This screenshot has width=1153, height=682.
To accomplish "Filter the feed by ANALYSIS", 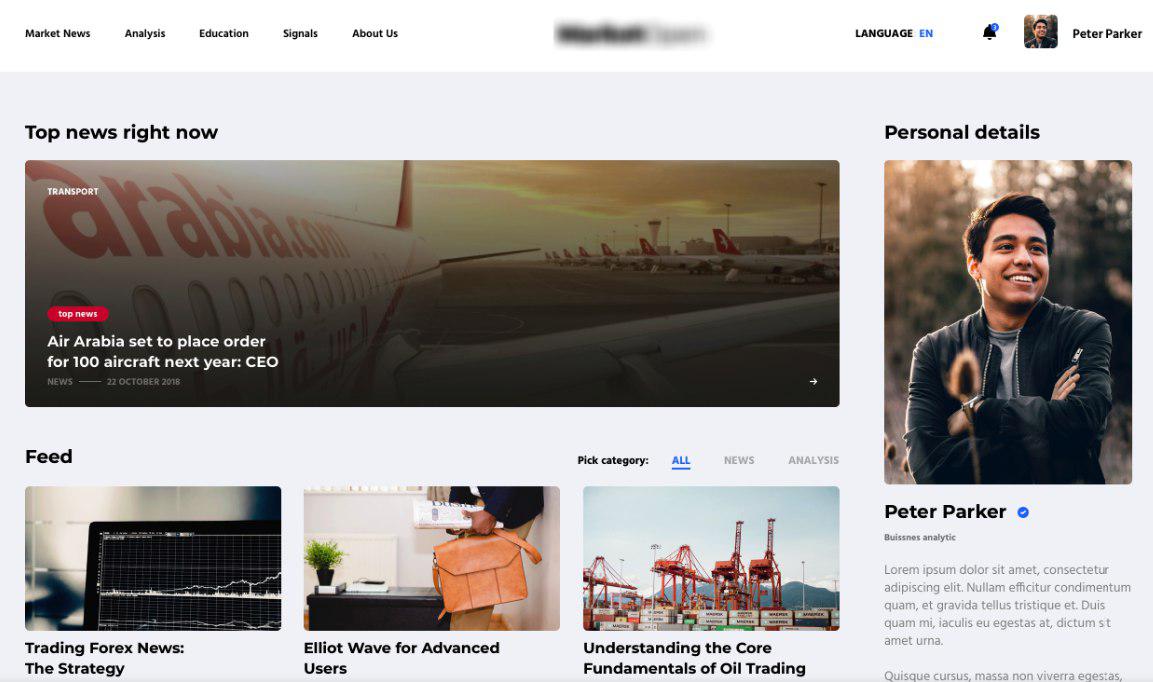I will (x=813, y=461).
